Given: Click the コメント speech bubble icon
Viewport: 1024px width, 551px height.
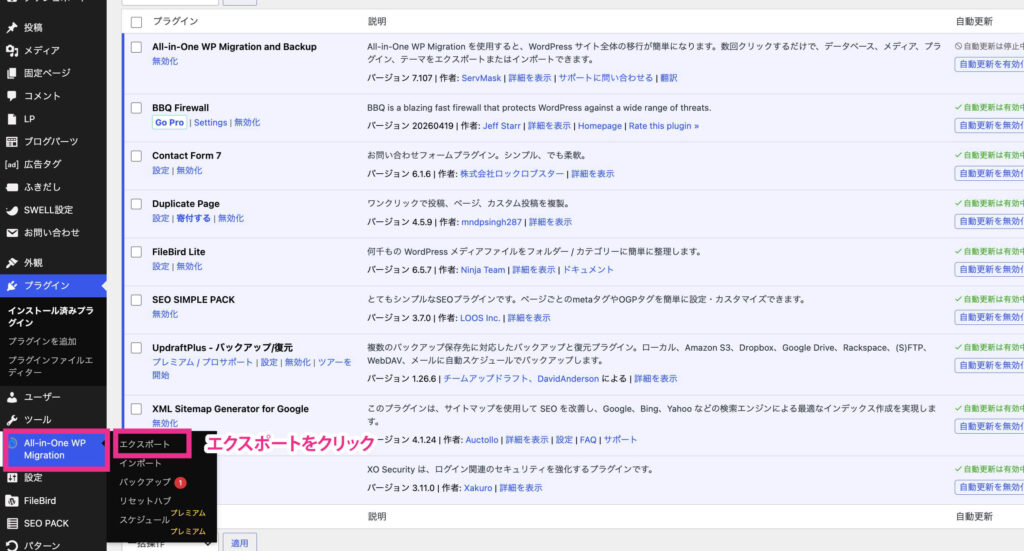Looking at the screenshot, I should coord(12,96).
